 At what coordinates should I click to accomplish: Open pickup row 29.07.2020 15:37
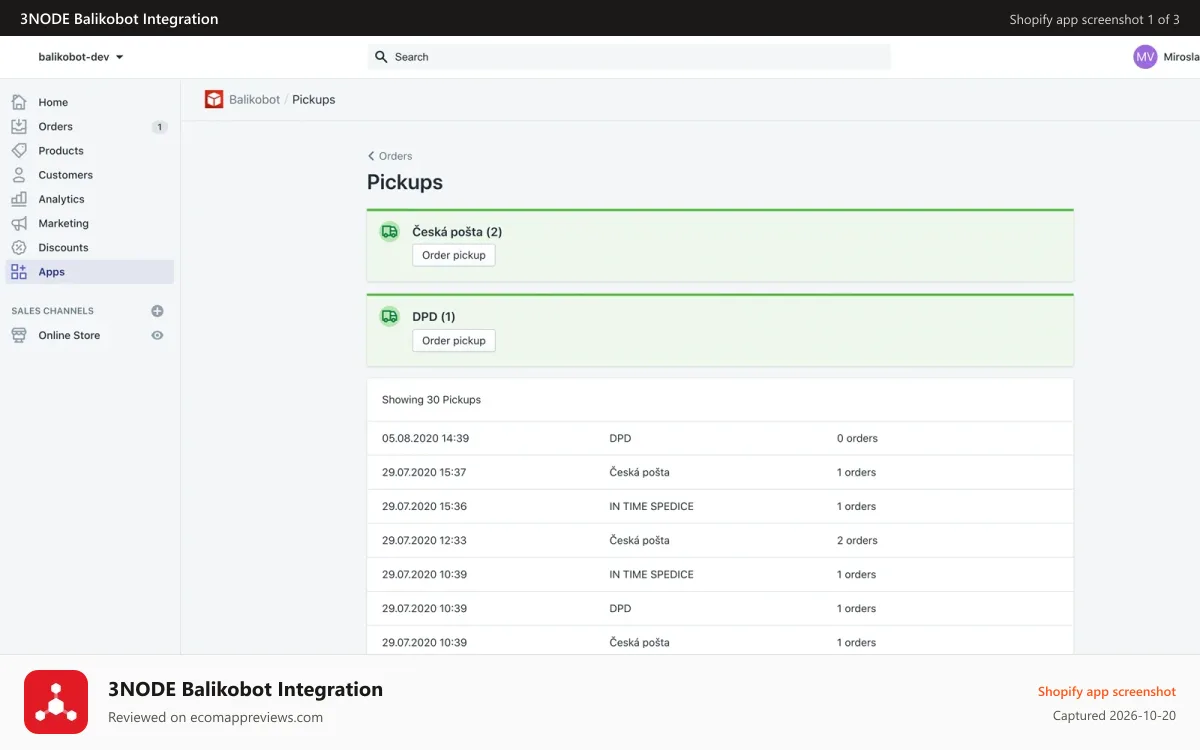pos(720,472)
